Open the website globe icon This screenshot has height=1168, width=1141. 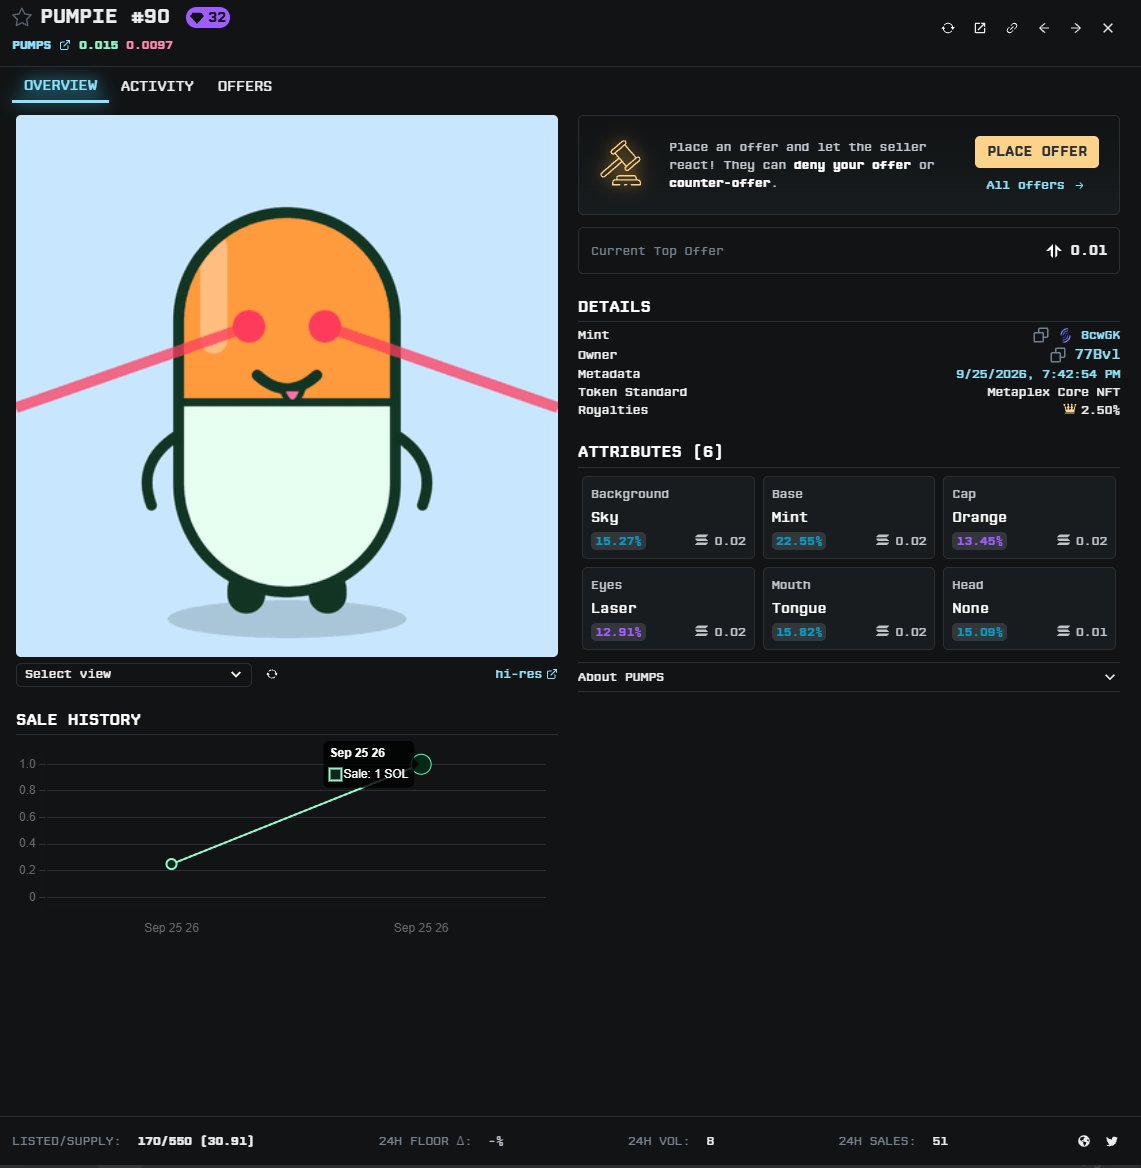click(x=1084, y=1141)
